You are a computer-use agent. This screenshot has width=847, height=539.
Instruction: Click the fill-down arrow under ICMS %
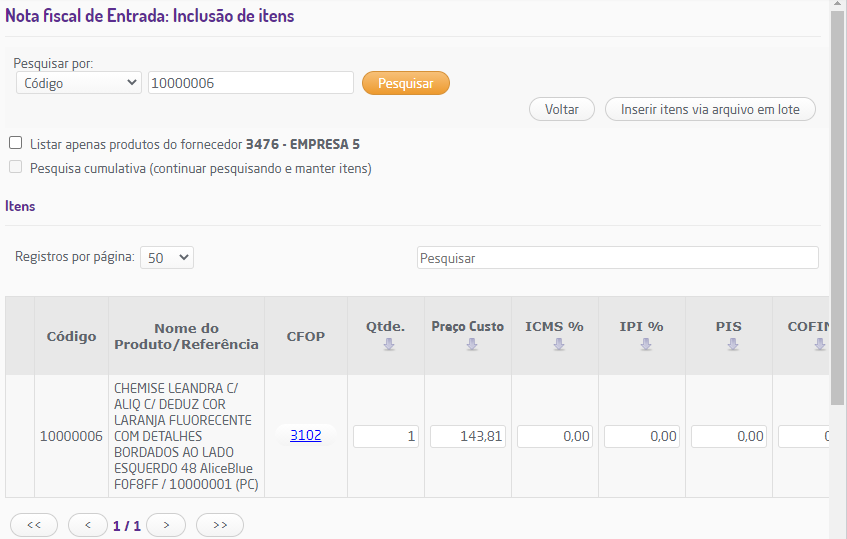tap(559, 344)
